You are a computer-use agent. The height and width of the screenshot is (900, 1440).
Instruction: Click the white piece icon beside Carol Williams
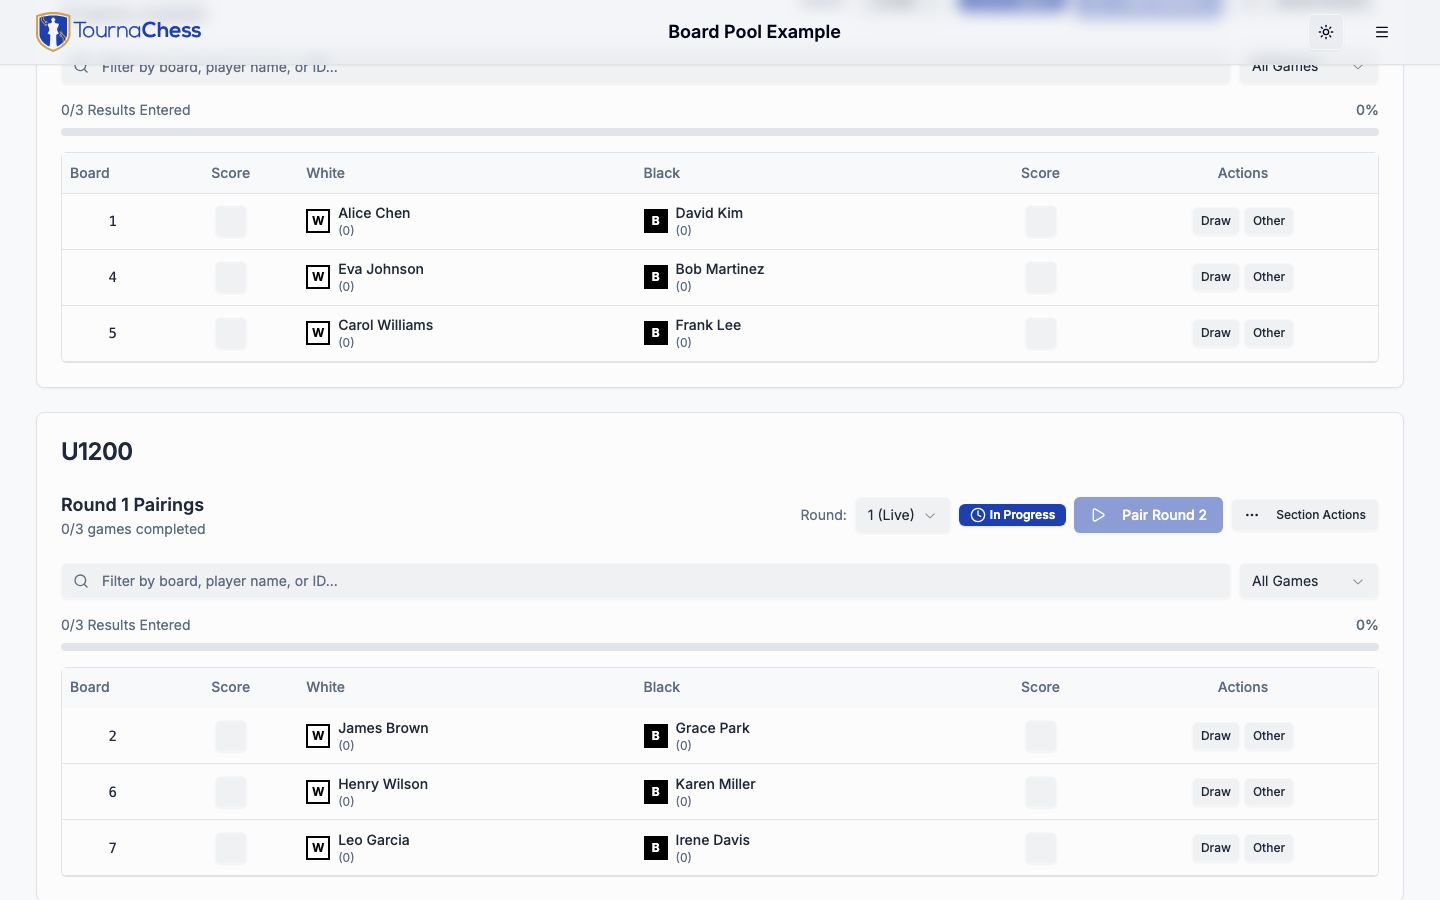tap(318, 333)
